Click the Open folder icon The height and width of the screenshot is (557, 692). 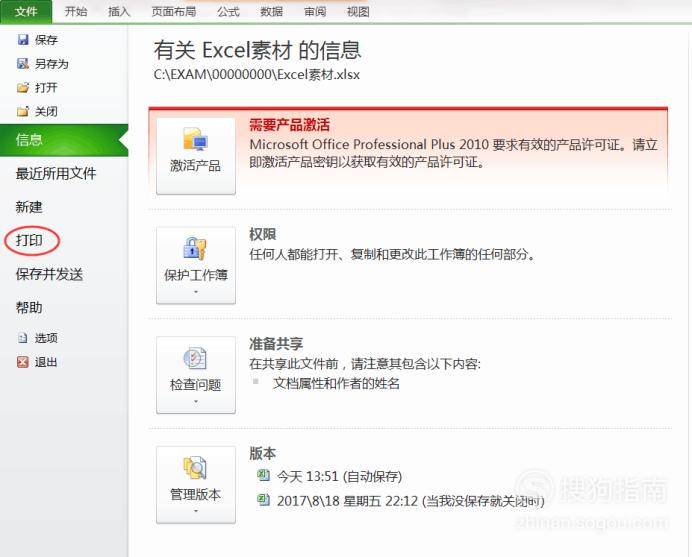click(x=23, y=87)
